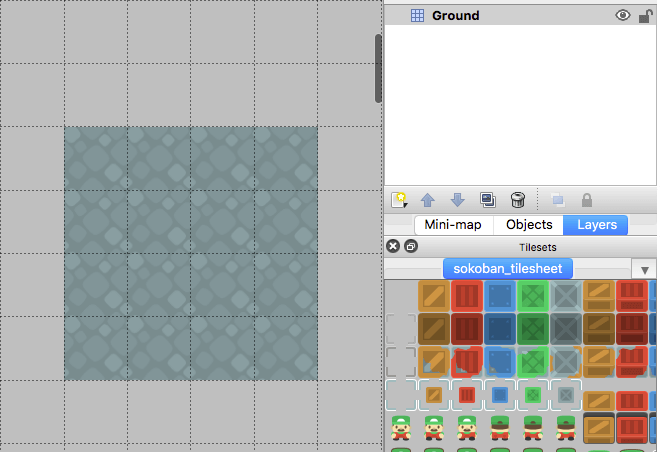Choose the small red crate goal tile

click(467, 395)
